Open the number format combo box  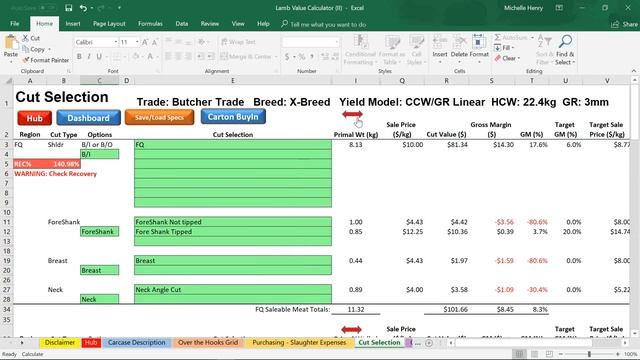click(310, 42)
